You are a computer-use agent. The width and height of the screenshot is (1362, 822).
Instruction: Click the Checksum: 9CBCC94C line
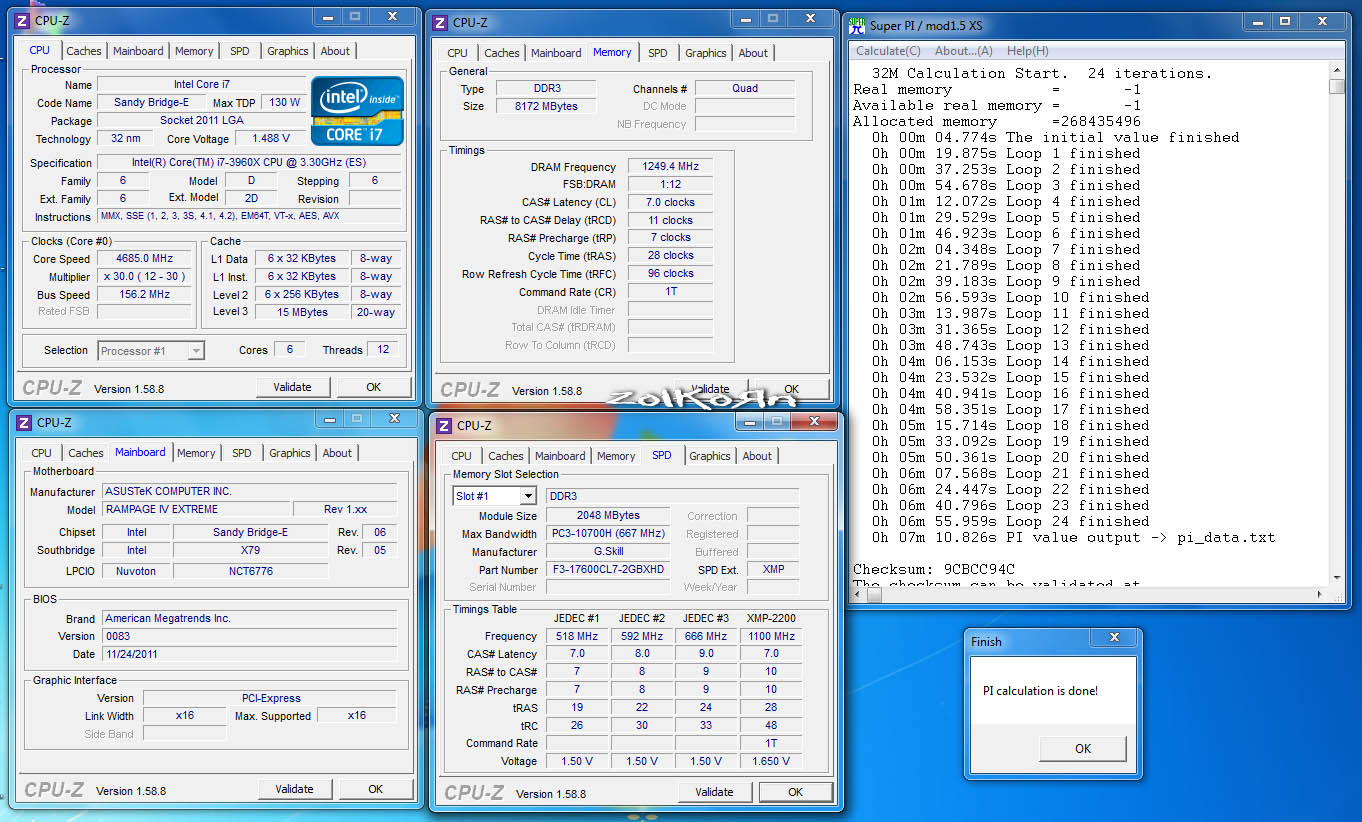tap(934, 569)
